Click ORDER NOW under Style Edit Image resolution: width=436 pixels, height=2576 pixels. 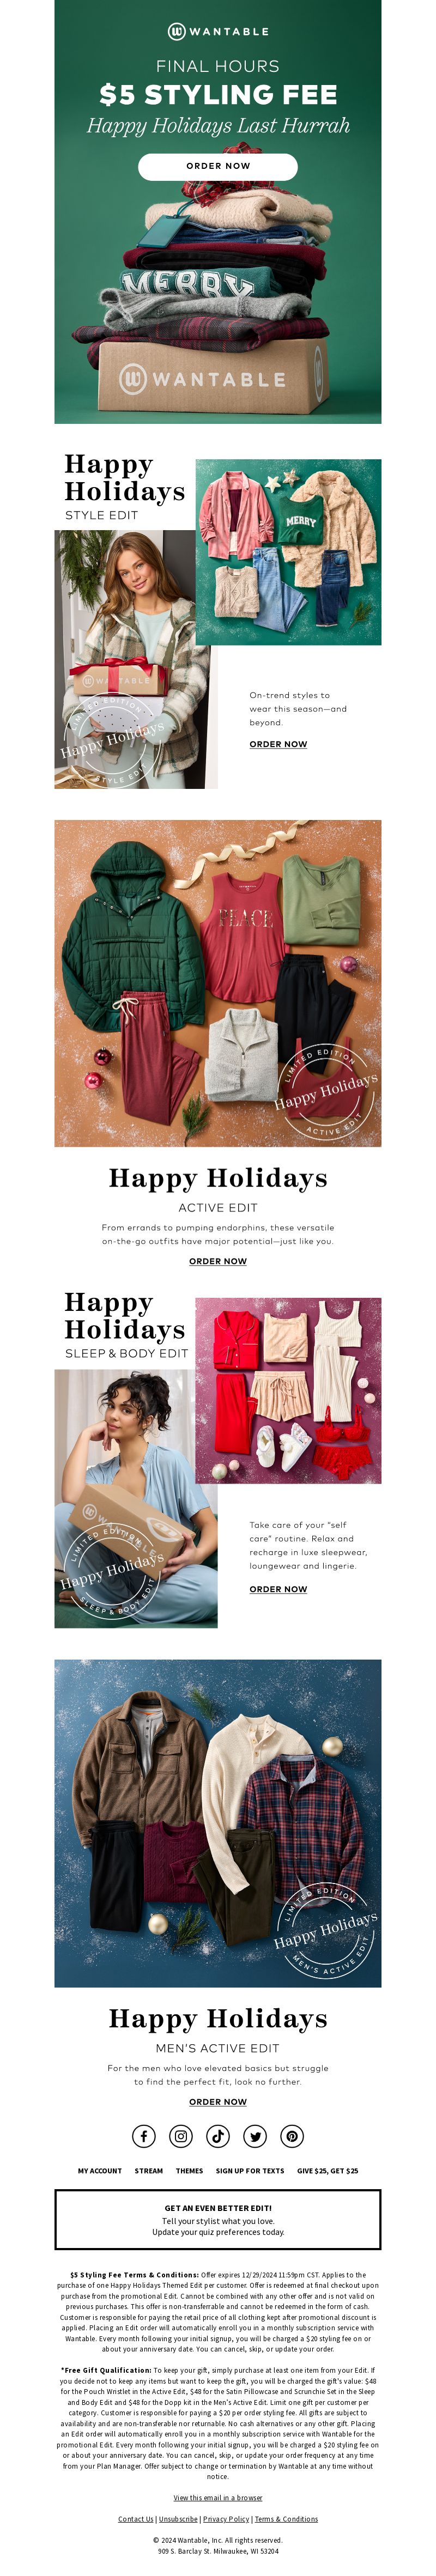tap(278, 744)
